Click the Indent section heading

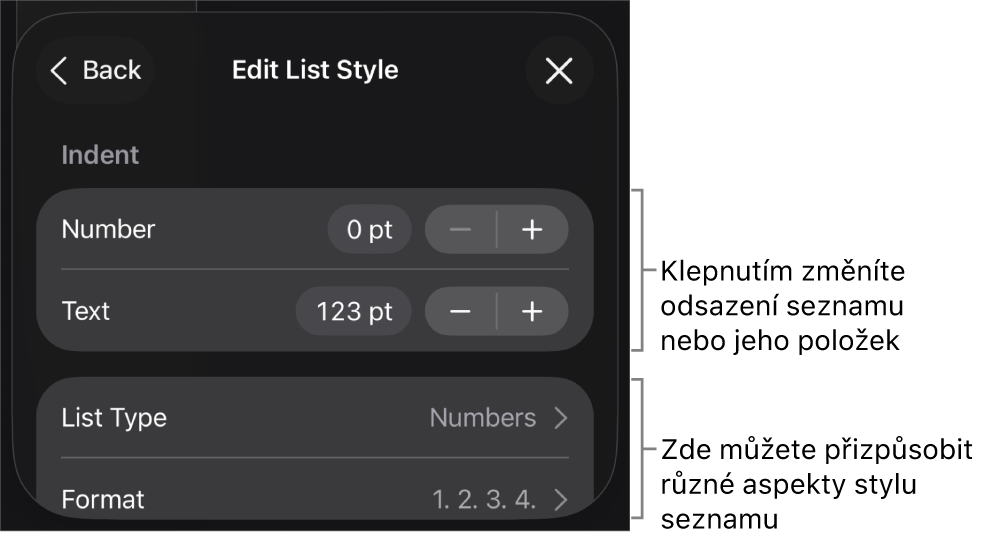(x=100, y=155)
